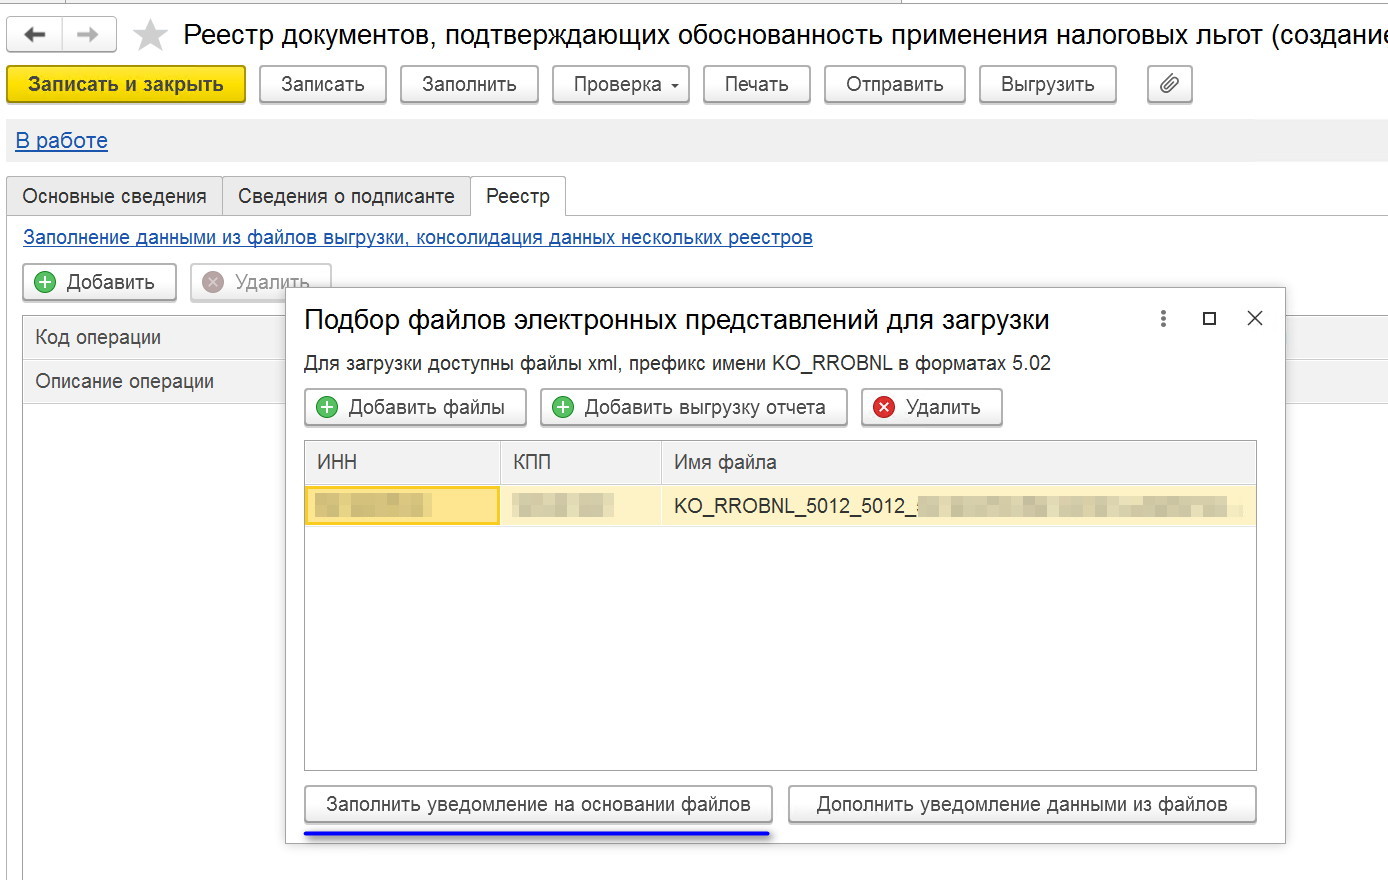
Task: Click Добавить выгрузку отчета button
Action: pos(693,407)
